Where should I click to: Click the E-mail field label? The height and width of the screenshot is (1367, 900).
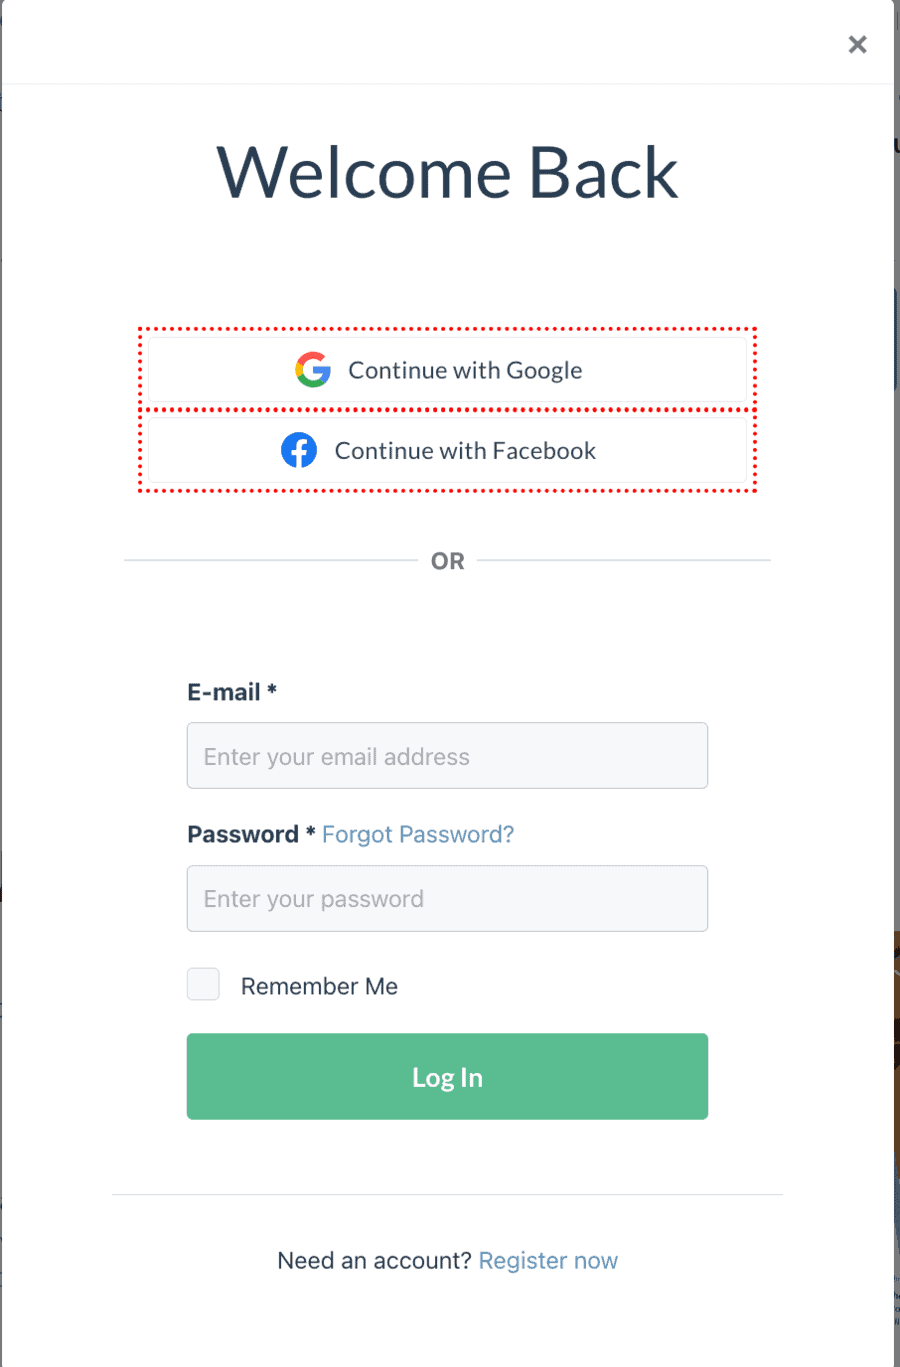pos(223,692)
